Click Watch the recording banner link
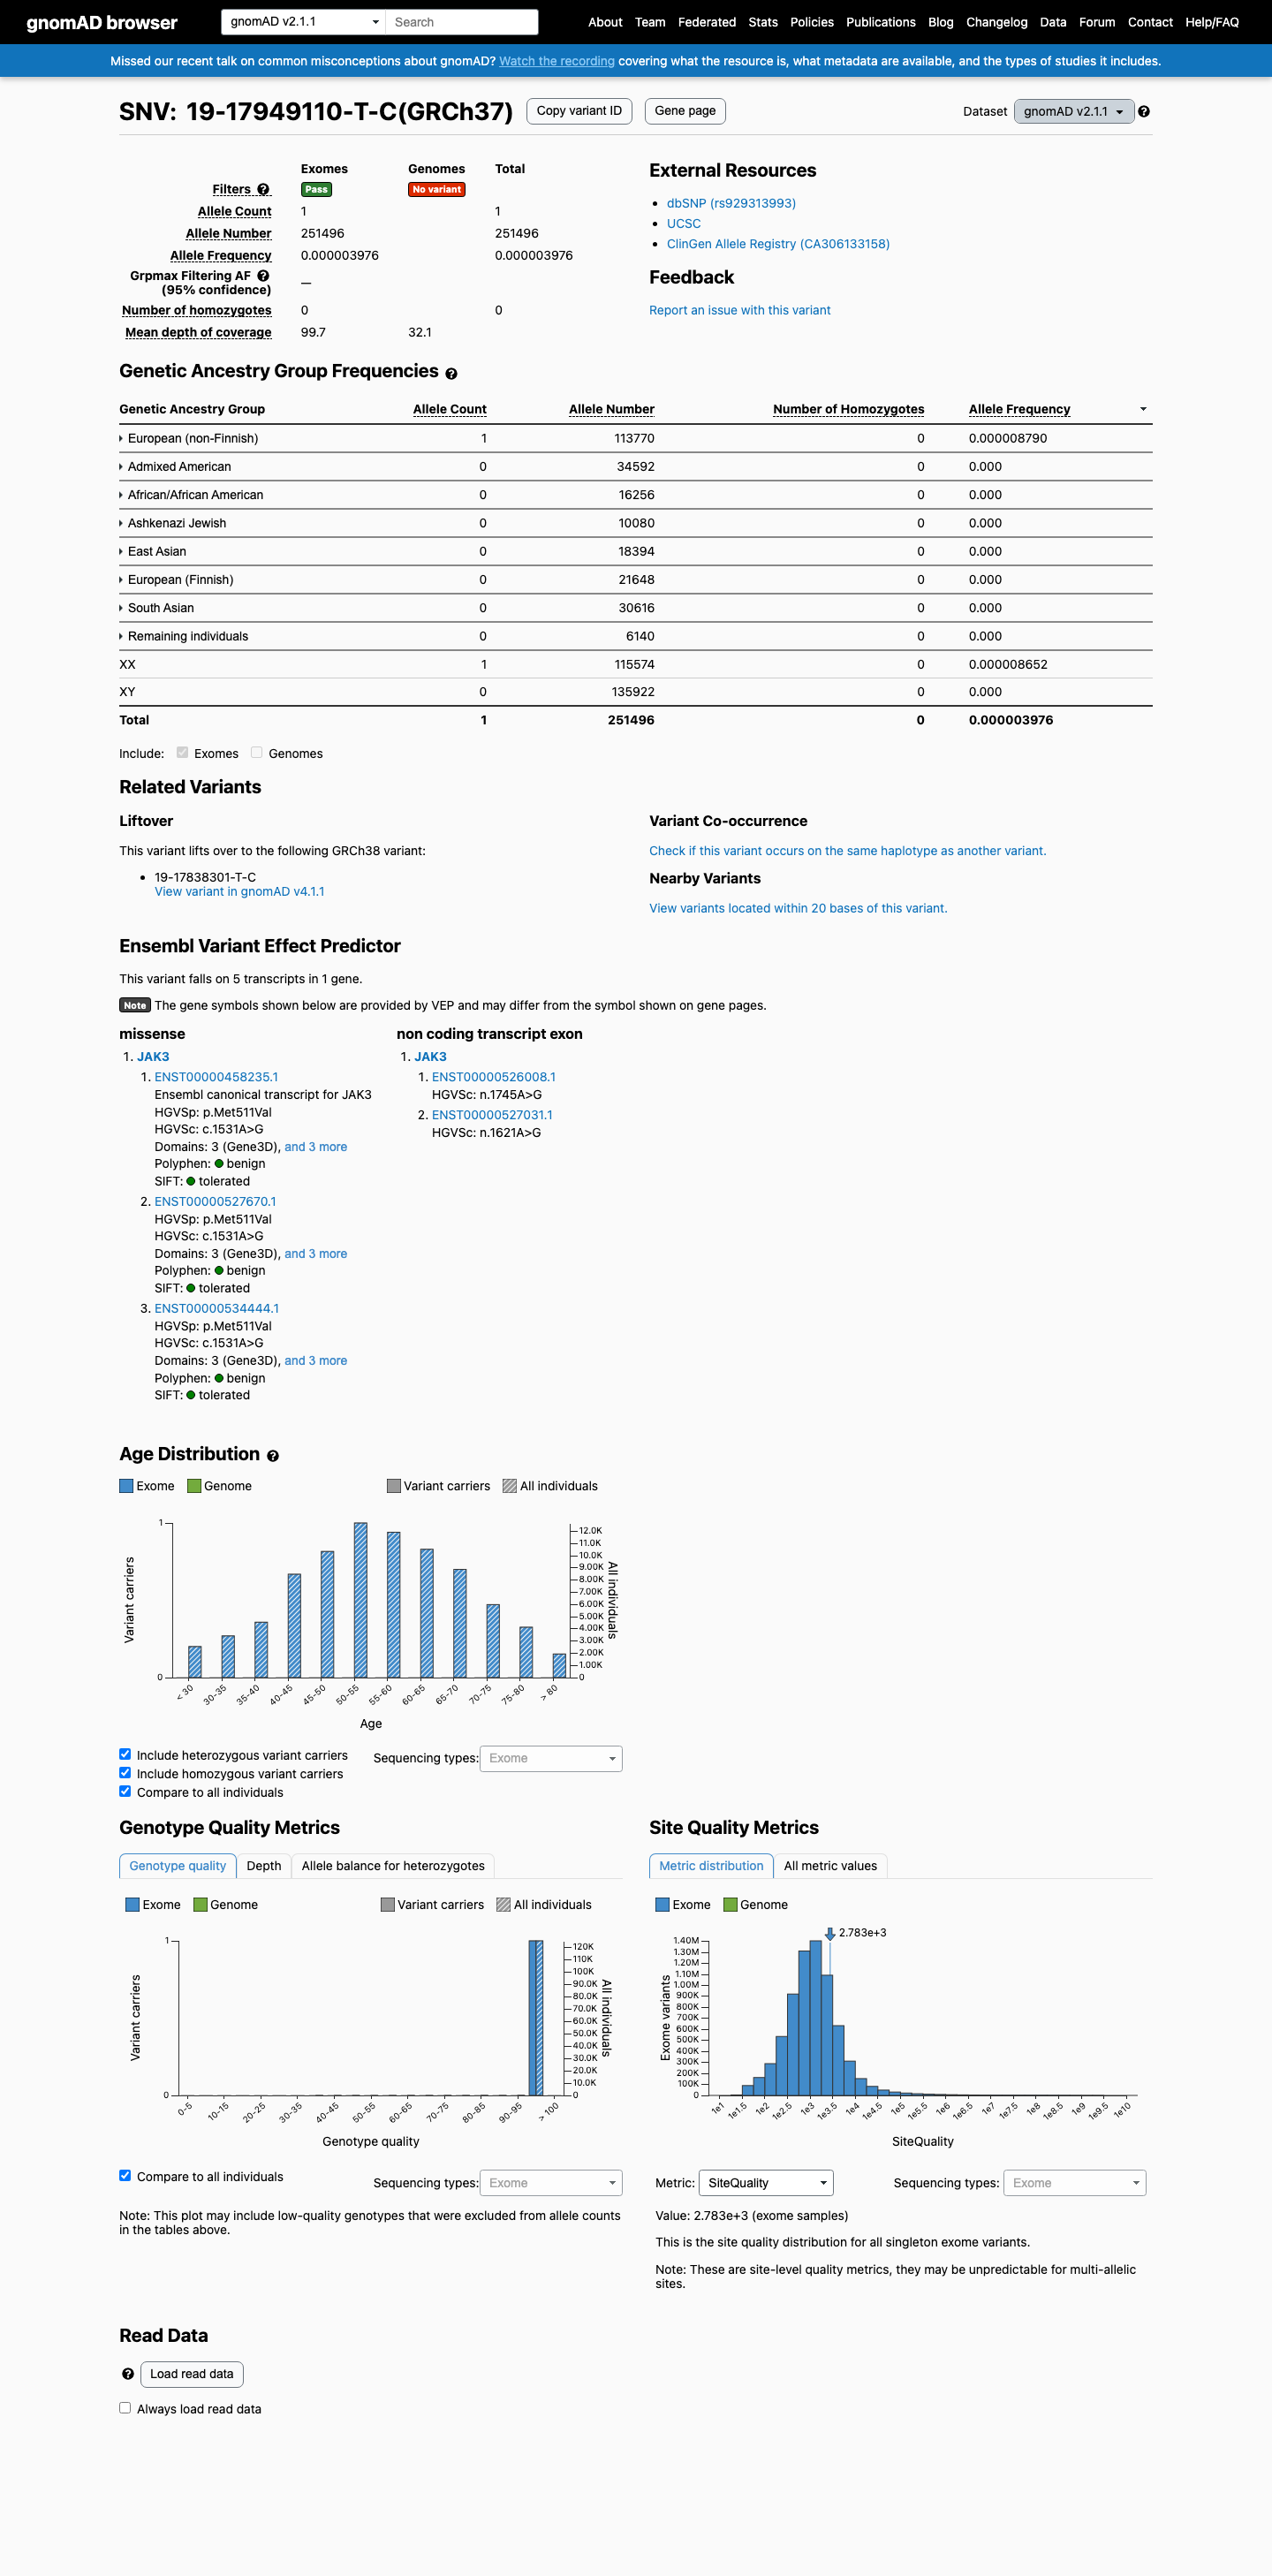1272x2576 pixels. (557, 61)
